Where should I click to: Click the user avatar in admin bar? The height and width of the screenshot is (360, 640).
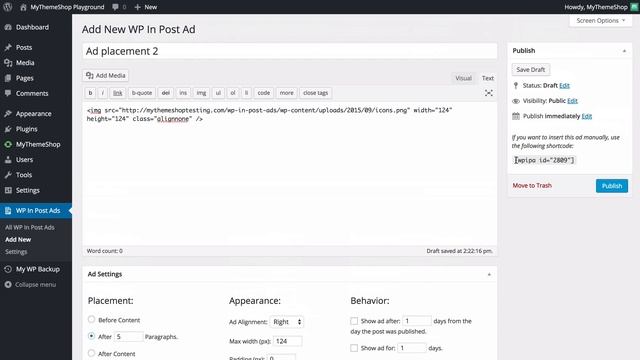pos(634,7)
